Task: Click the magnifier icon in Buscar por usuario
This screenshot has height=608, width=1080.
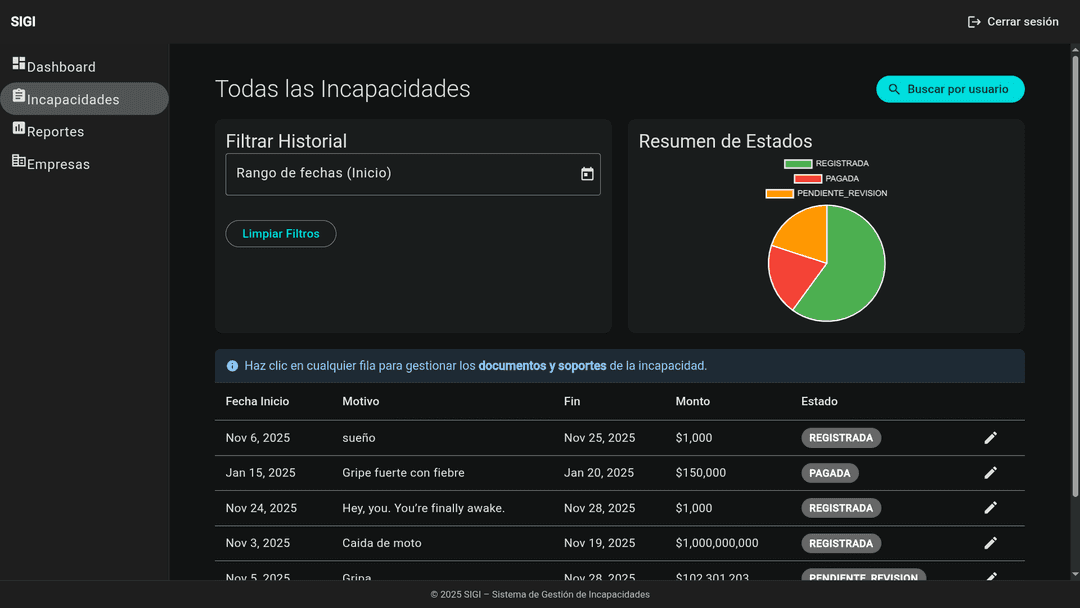Action: click(x=894, y=89)
